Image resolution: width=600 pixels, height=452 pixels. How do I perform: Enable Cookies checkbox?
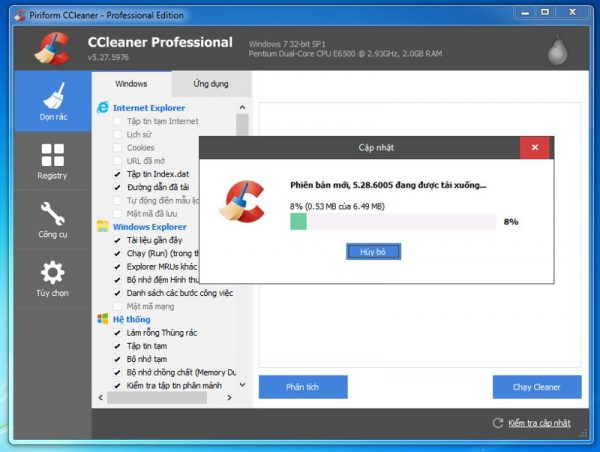117,148
